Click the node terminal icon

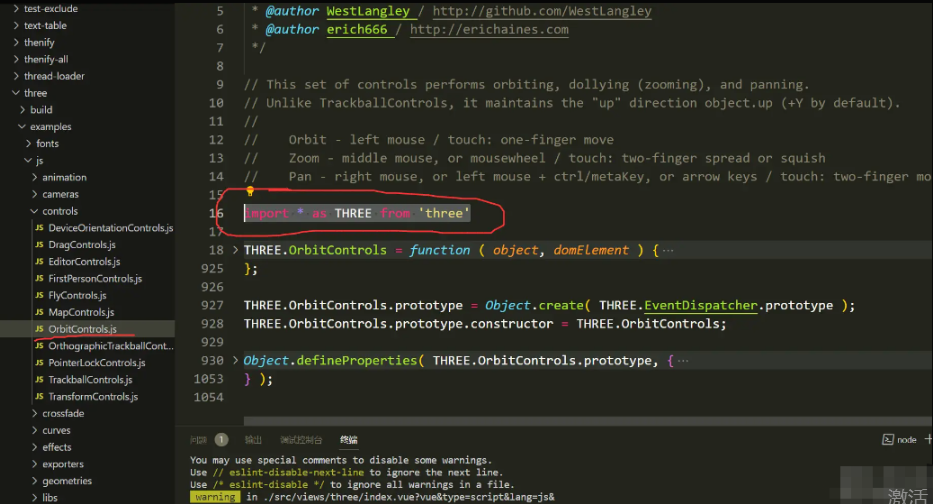pyautogui.click(x=887, y=440)
